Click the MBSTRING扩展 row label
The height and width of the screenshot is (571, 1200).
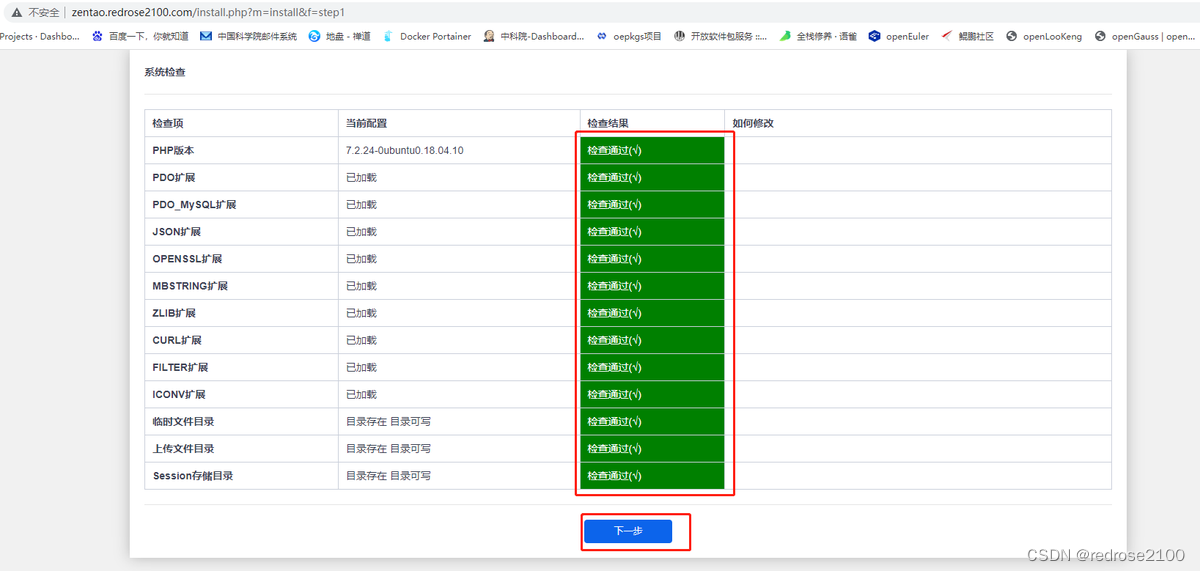190,285
